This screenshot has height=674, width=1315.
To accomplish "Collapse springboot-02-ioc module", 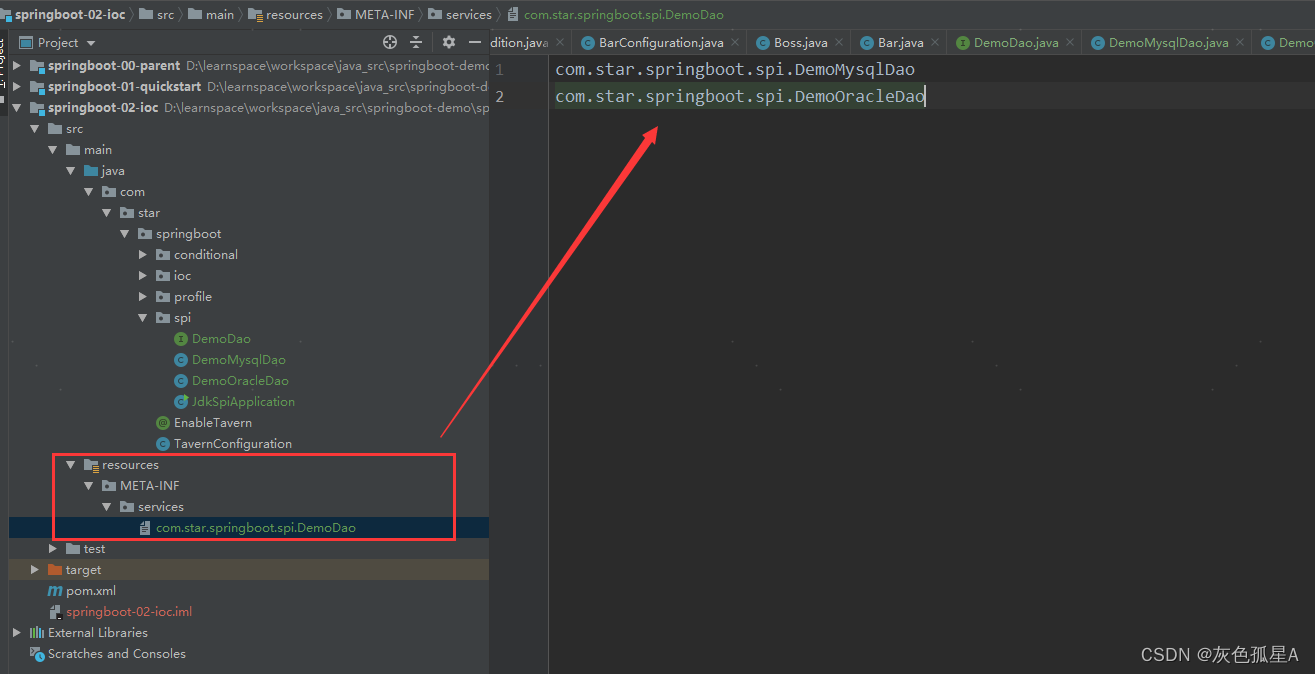I will point(17,108).
